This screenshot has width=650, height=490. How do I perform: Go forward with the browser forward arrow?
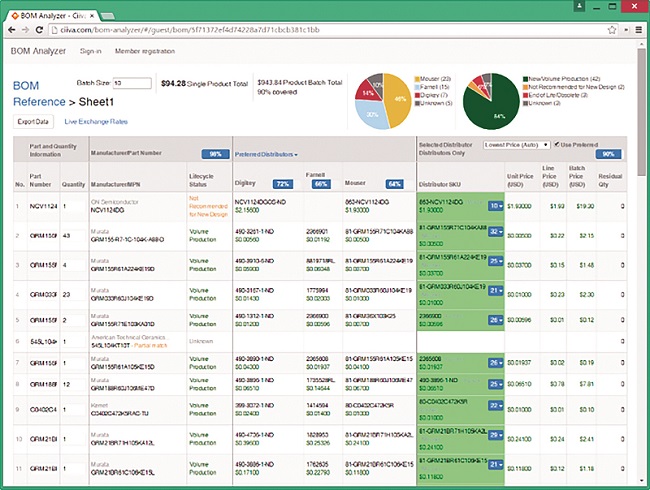25,30
